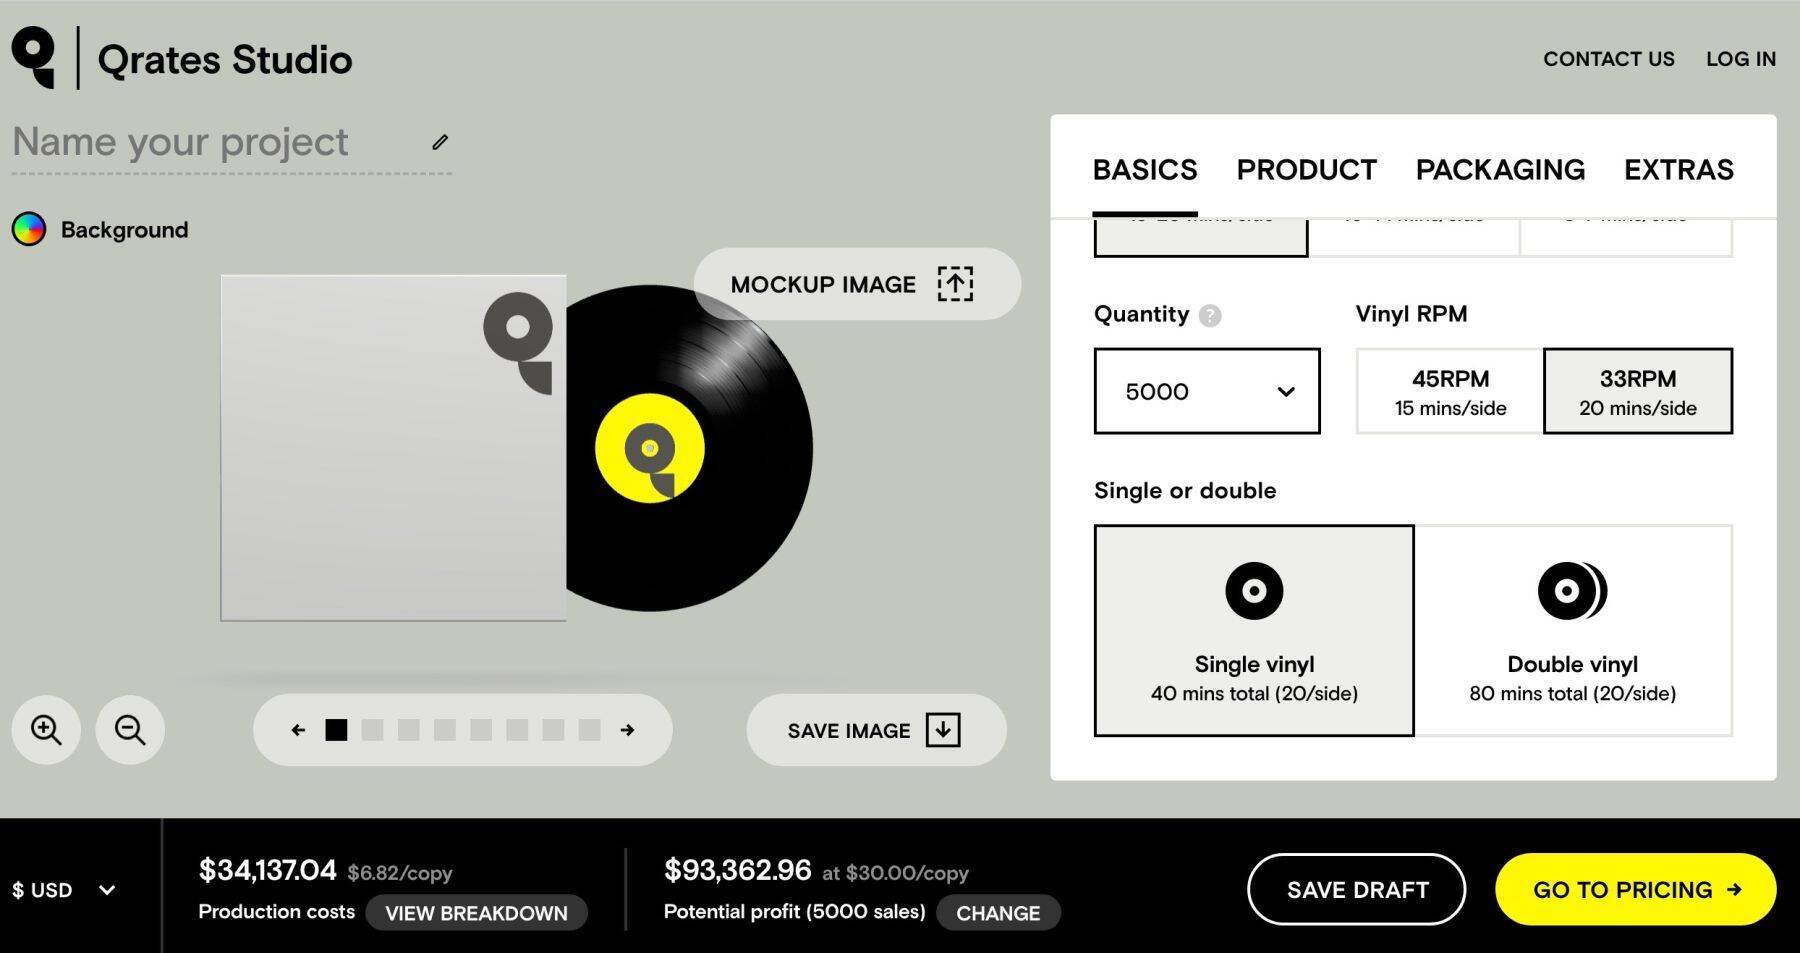The height and width of the screenshot is (953, 1800).
Task: Click the Mockup Image upload icon
Action: (955, 284)
